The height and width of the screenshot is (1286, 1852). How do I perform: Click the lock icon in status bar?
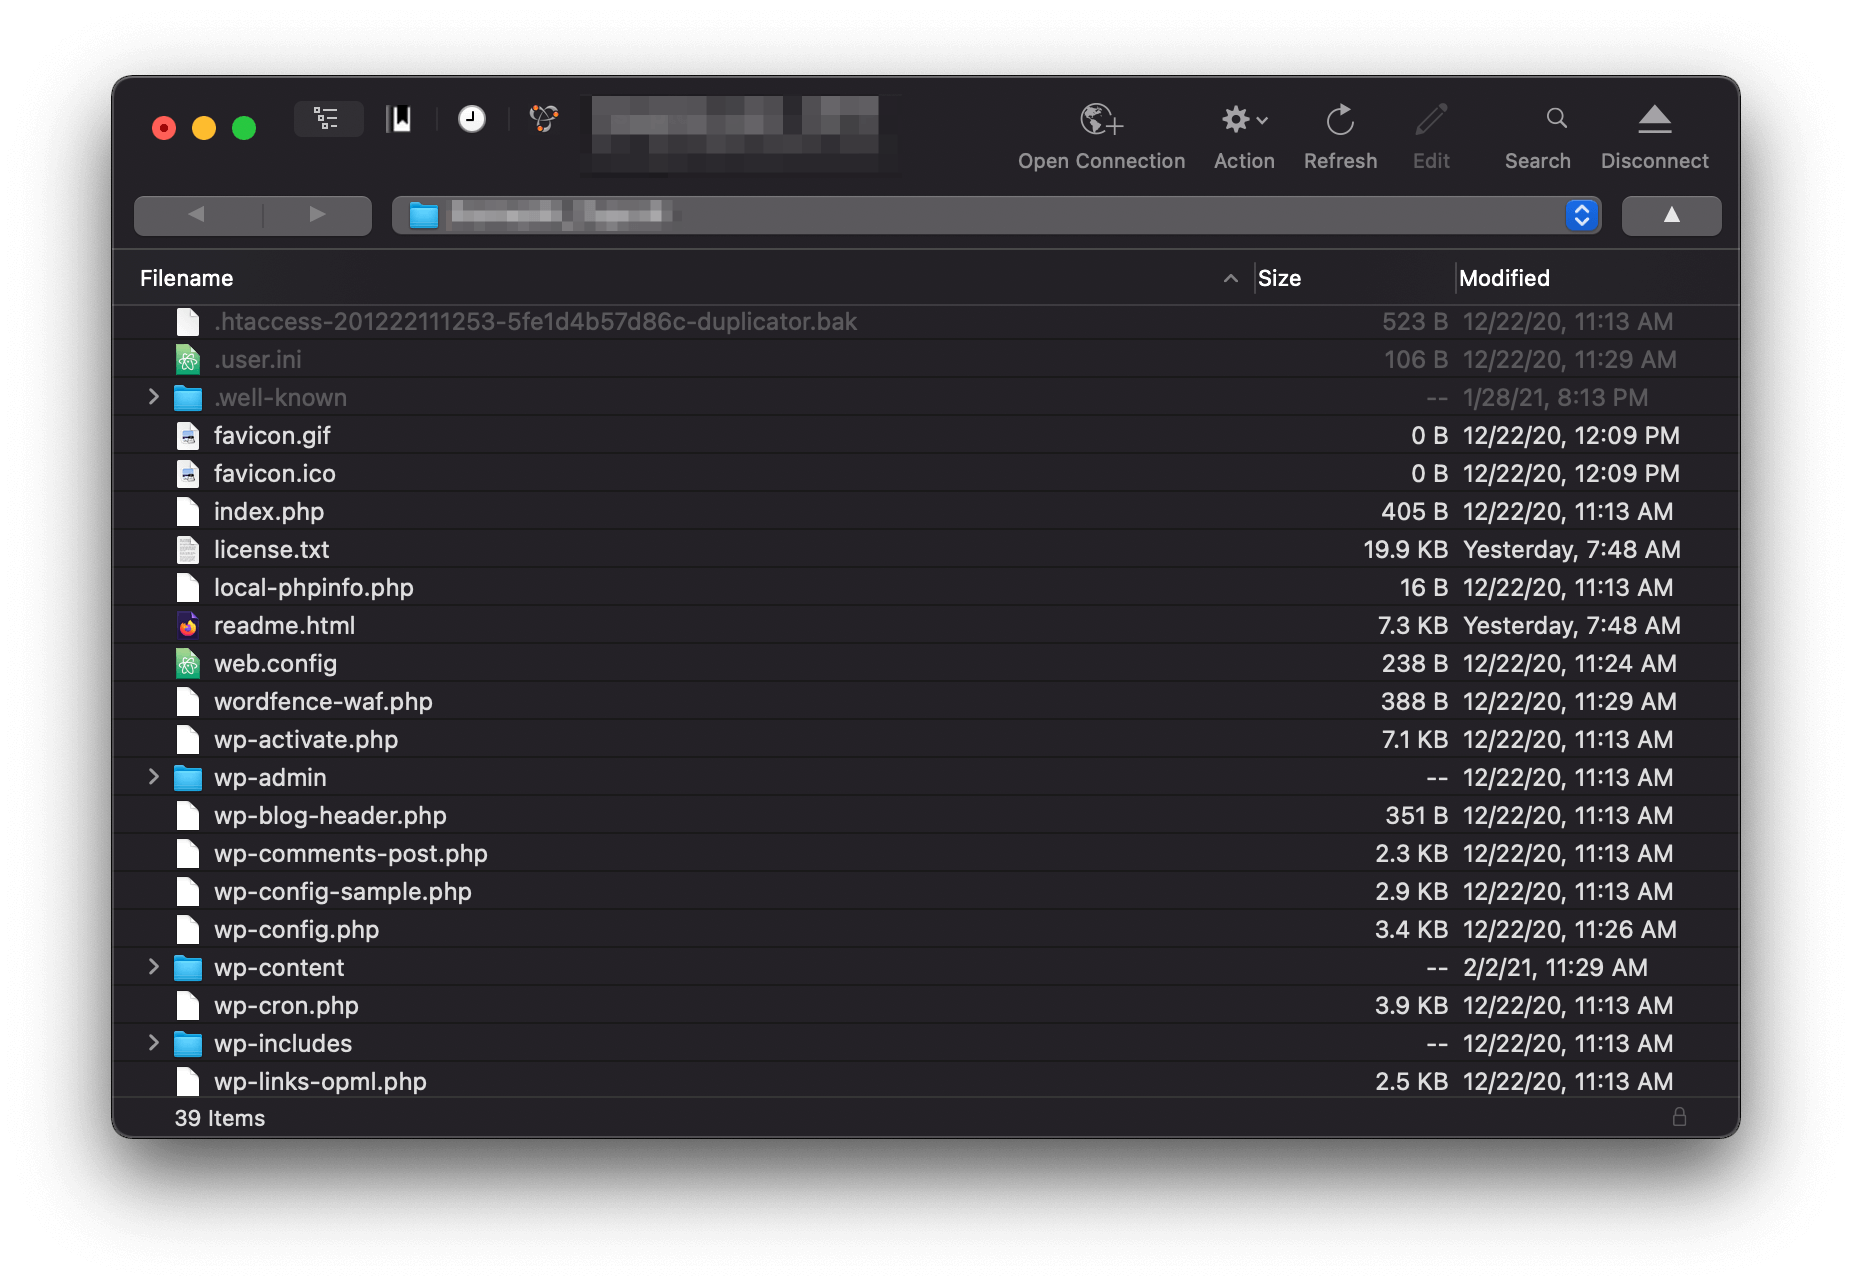coord(1679,1117)
